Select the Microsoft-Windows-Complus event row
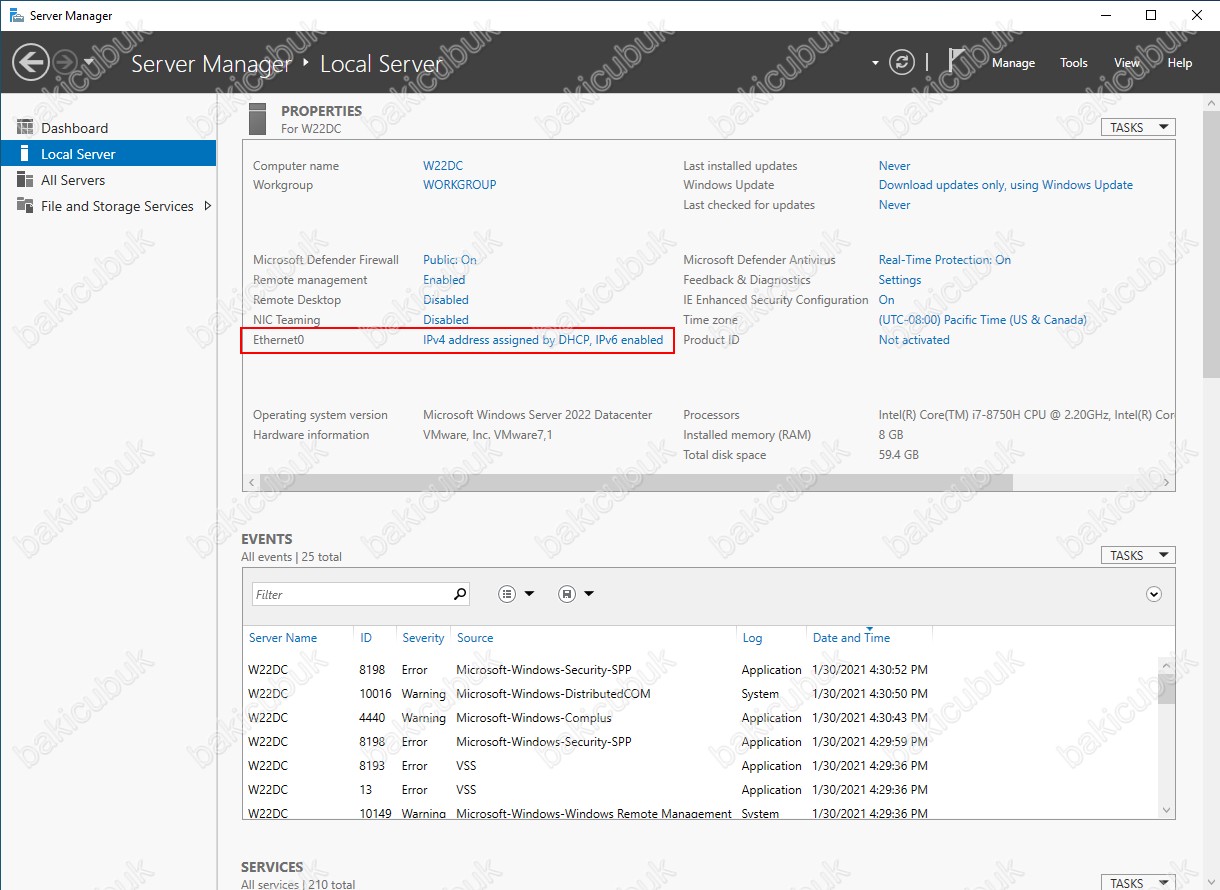 click(700, 718)
